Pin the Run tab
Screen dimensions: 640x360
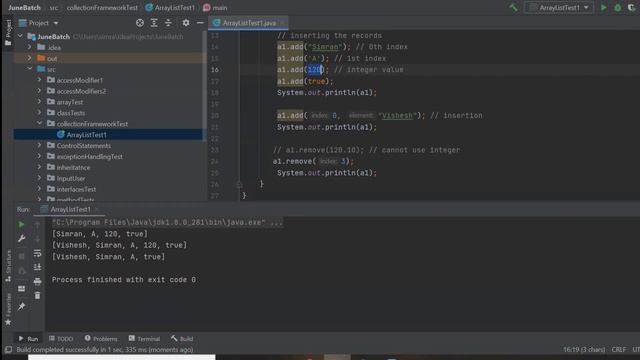[x=21, y=306]
